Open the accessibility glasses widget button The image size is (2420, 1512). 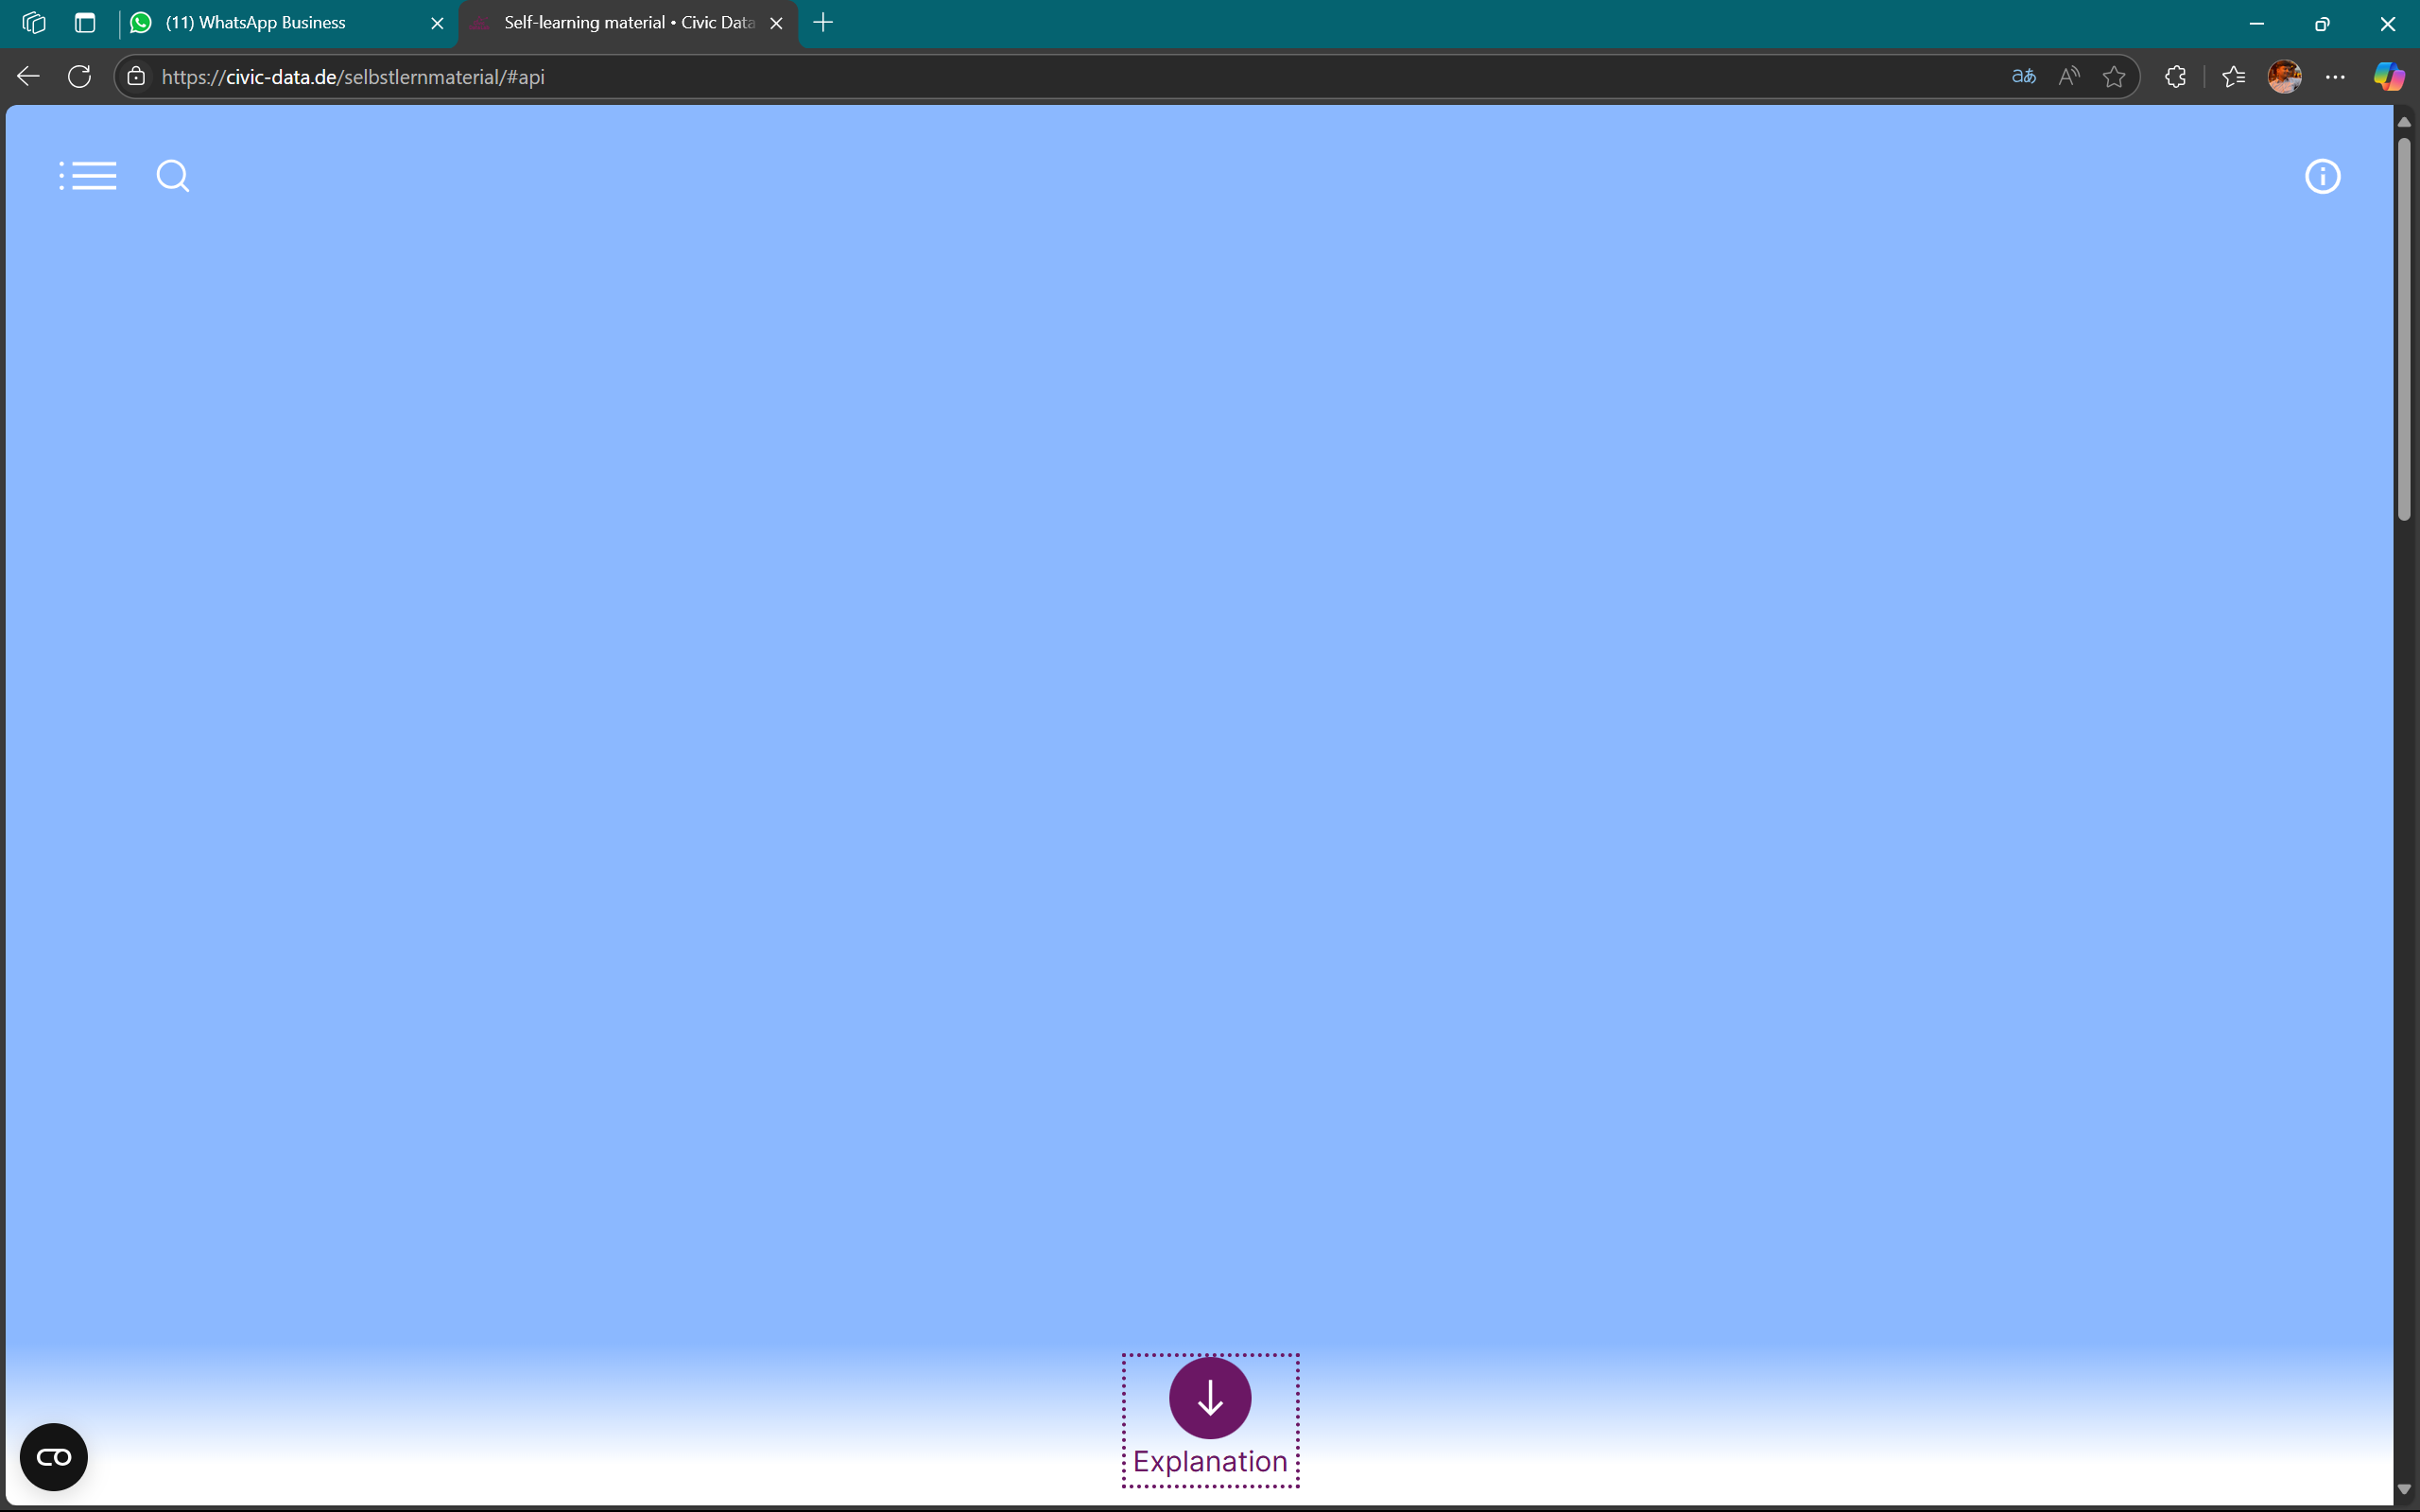pyautogui.click(x=54, y=1457)
